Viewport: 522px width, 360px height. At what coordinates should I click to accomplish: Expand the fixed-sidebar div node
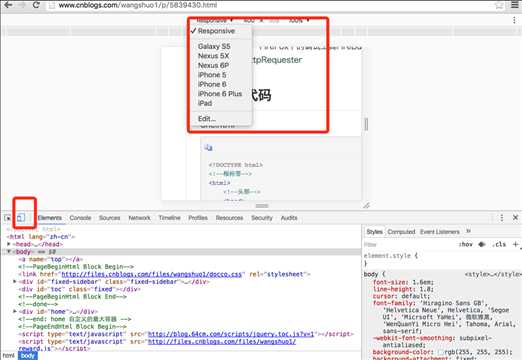(15, 282)
